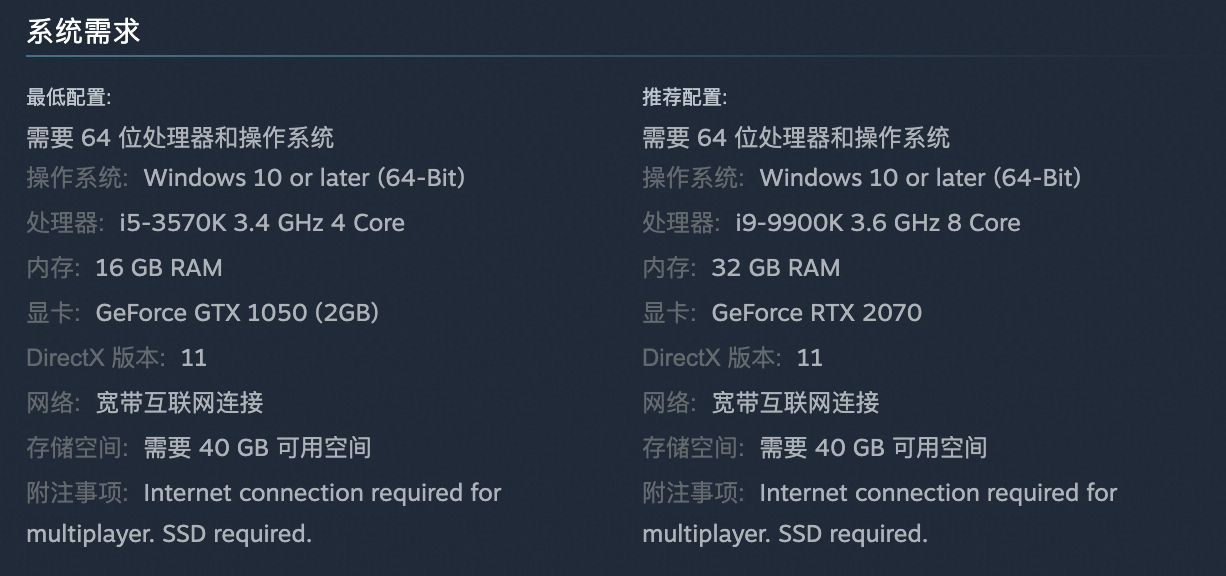Select the 32 GB RAM text
The height and width of the screenshot is (576, 1226).
775,267
